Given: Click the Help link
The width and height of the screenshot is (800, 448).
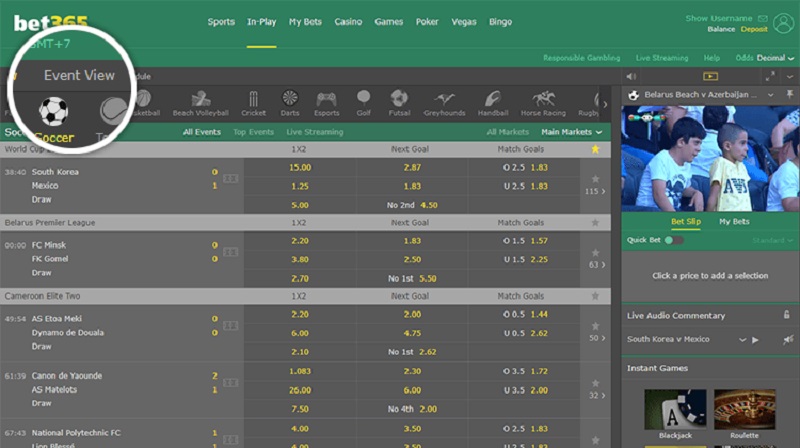Looking at the screenshot, I should tap(711, 58).
